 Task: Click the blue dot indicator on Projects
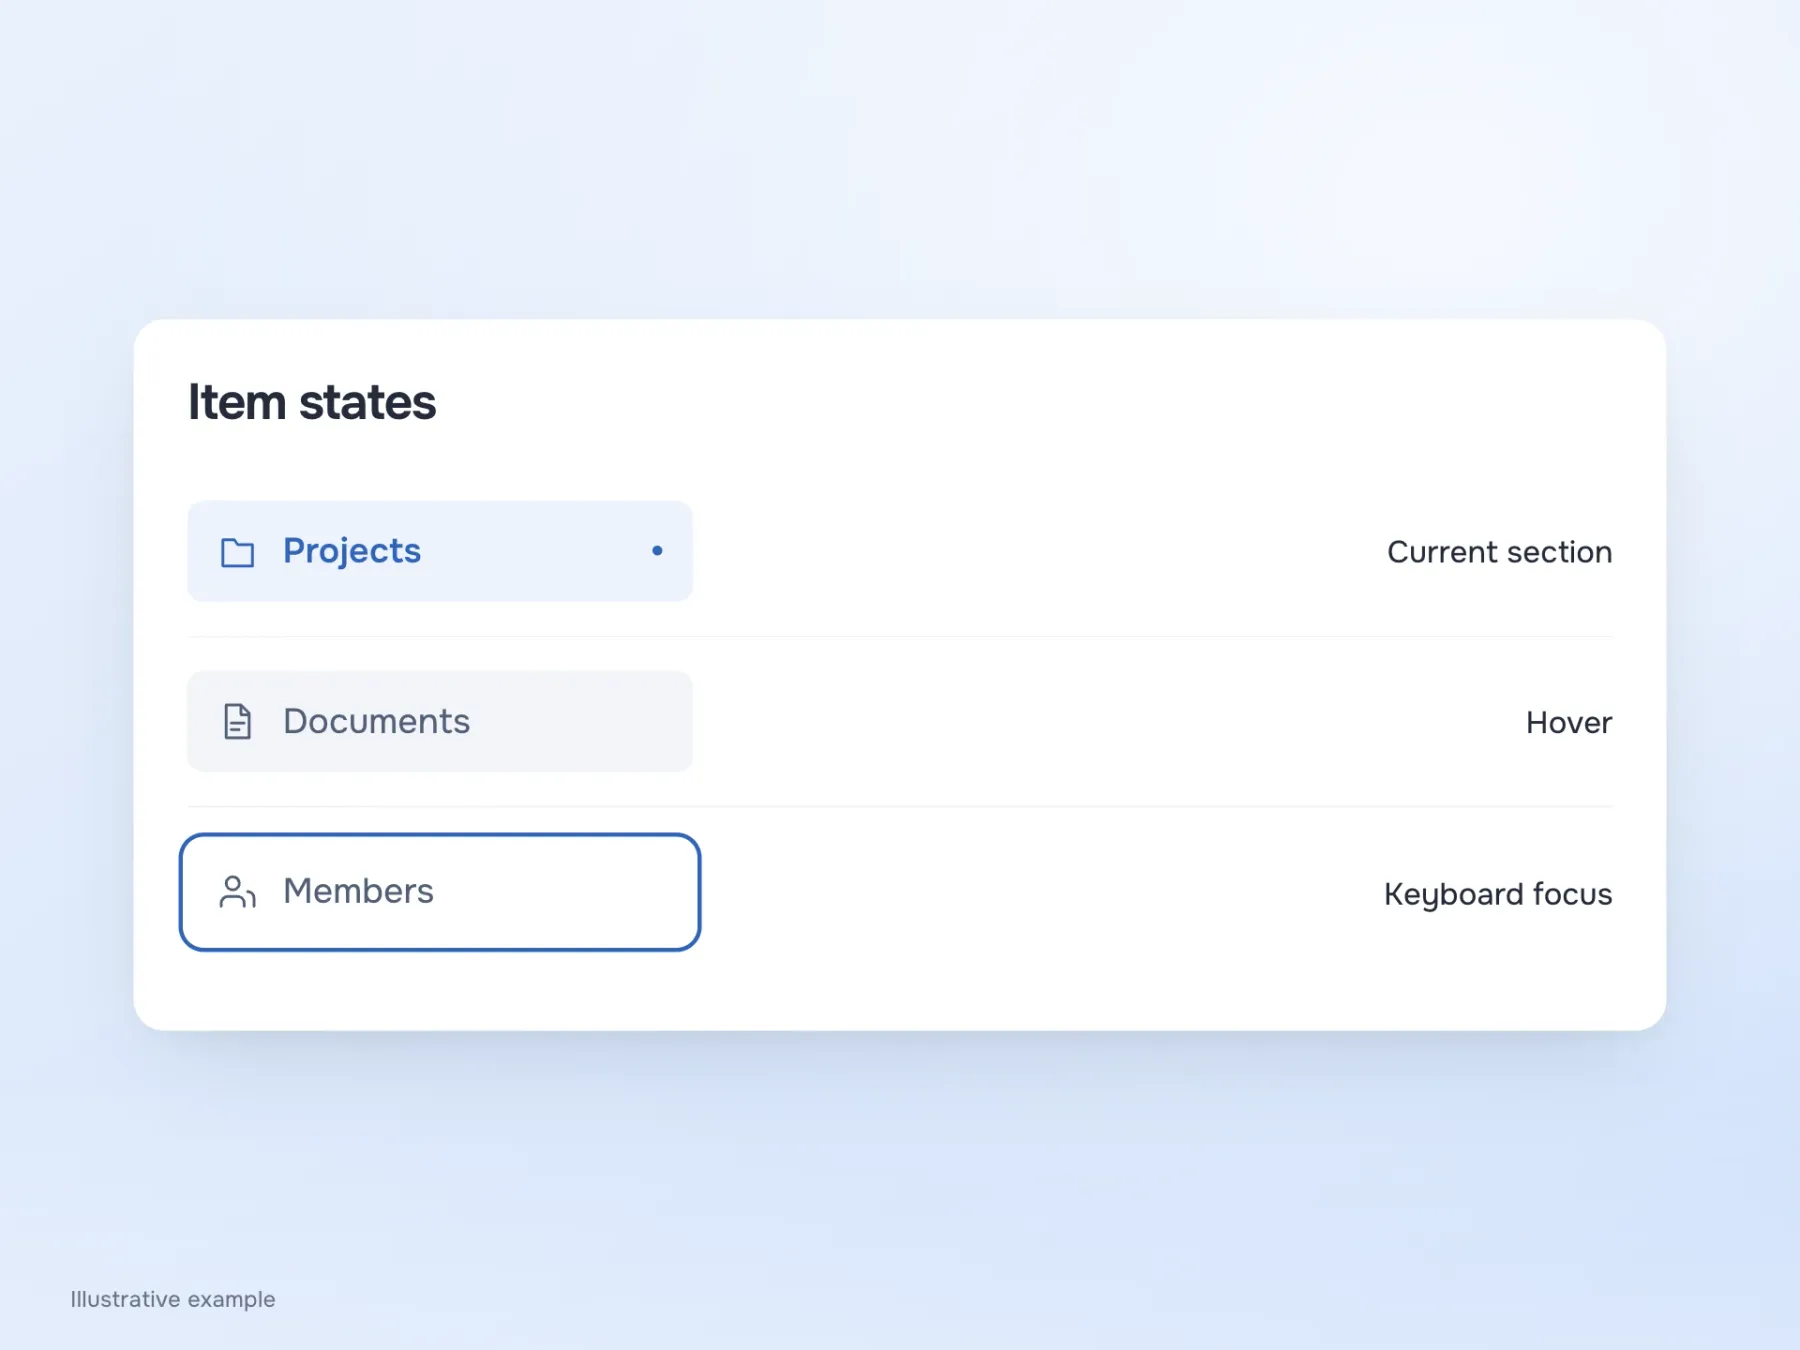[x=657, y=551]
